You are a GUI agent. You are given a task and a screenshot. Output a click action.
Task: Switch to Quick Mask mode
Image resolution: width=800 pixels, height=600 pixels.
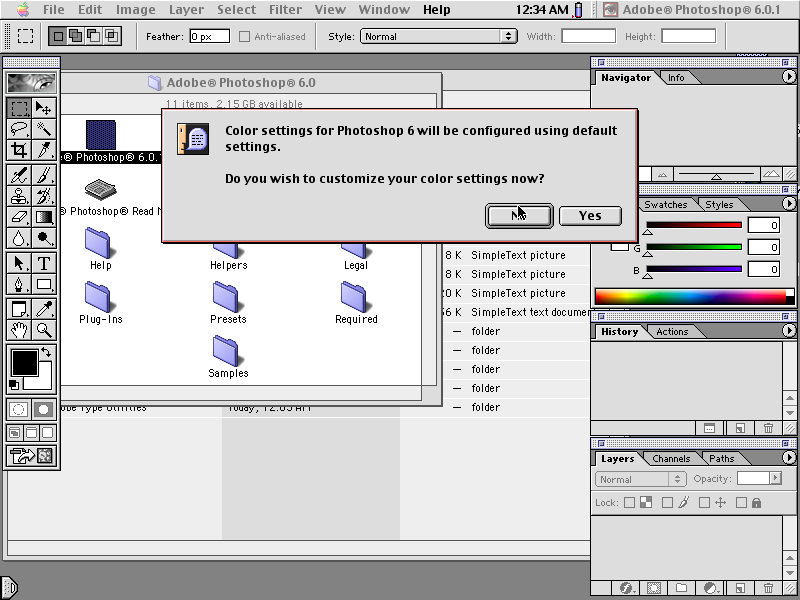point(44,409)
